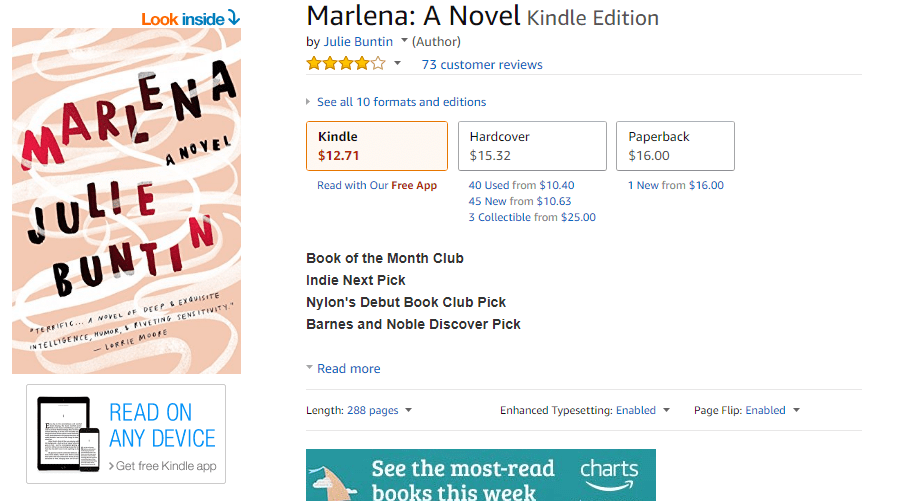Open the 40 Used from $10.40 link

click(522, 186)
